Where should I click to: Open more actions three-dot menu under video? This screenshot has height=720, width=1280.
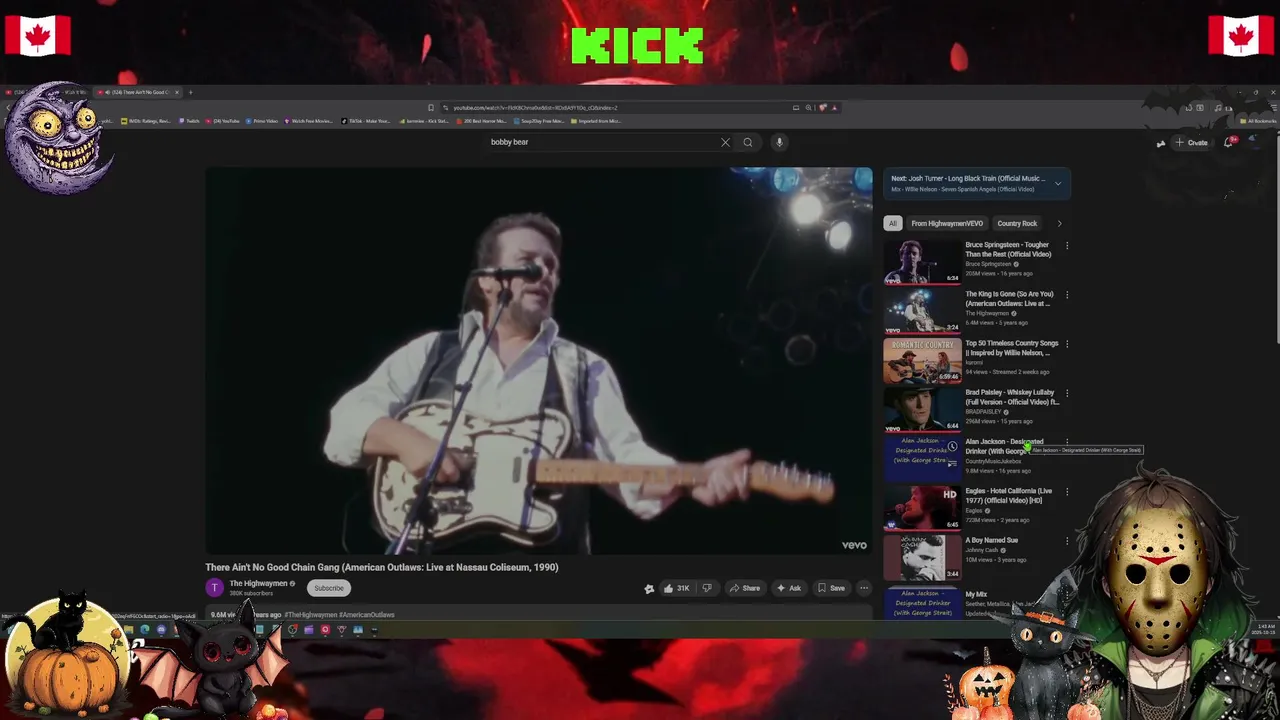[x=864, y=588]
